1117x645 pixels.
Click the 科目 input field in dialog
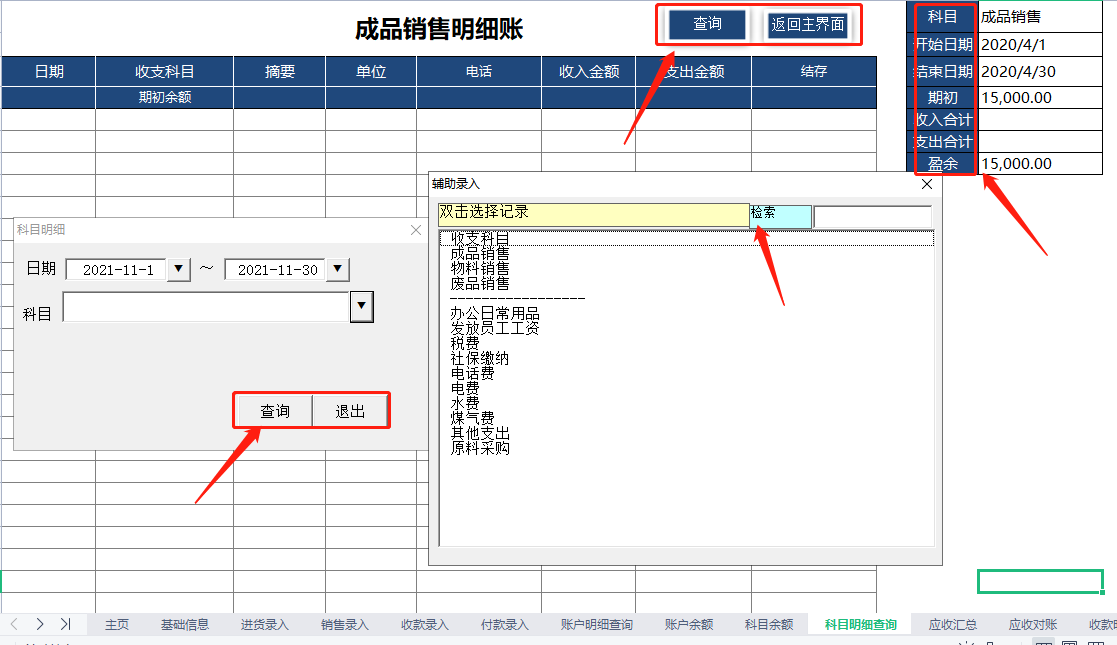point(206,307)
